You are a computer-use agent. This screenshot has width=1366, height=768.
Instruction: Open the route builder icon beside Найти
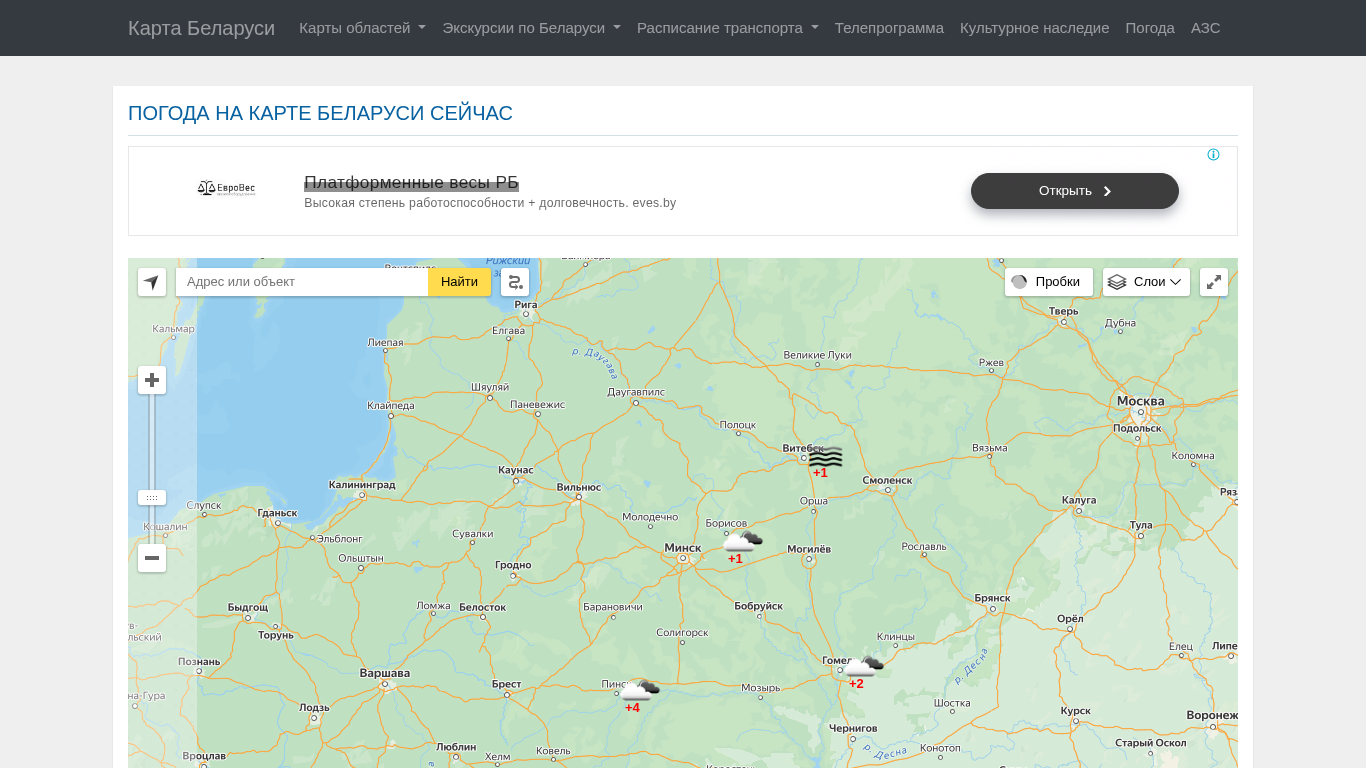(x=515, y=282)
